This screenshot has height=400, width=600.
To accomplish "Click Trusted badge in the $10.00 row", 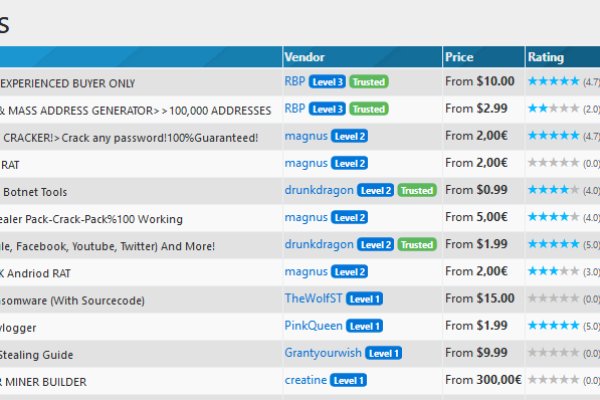I will [368, 82].
